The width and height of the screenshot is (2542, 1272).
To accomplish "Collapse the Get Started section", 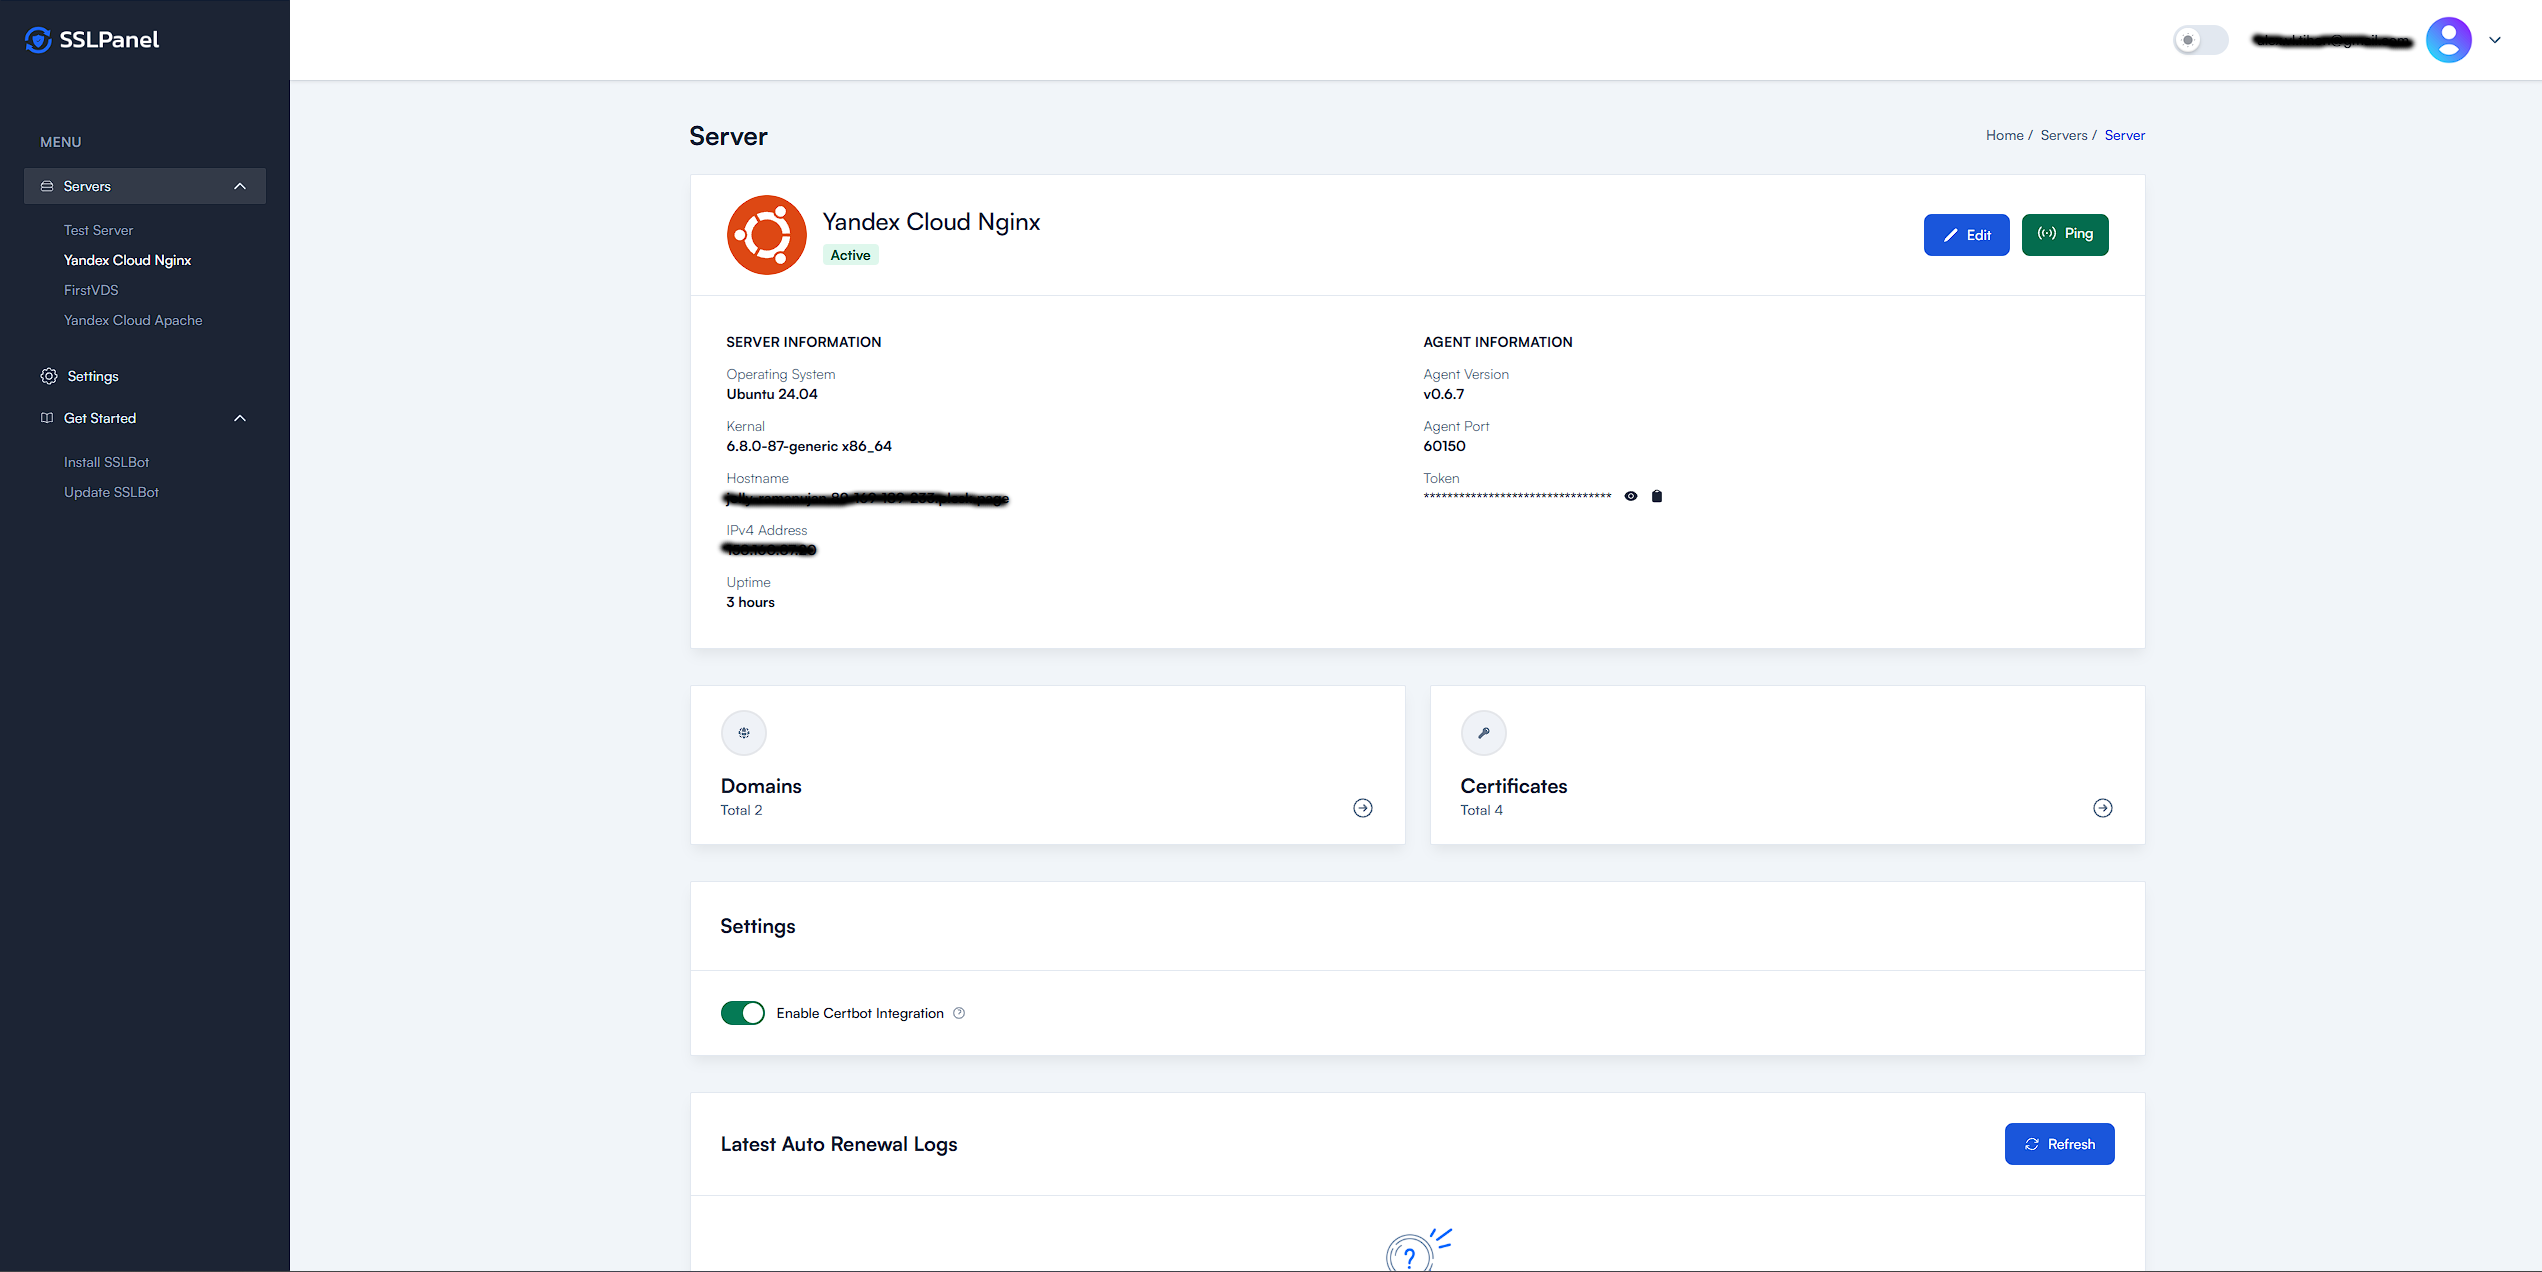I will 240,418.
